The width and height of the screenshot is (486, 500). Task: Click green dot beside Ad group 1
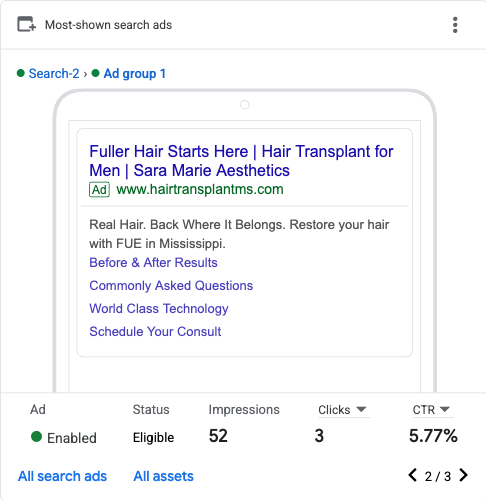pyautogui.click(x=95, y=73)
